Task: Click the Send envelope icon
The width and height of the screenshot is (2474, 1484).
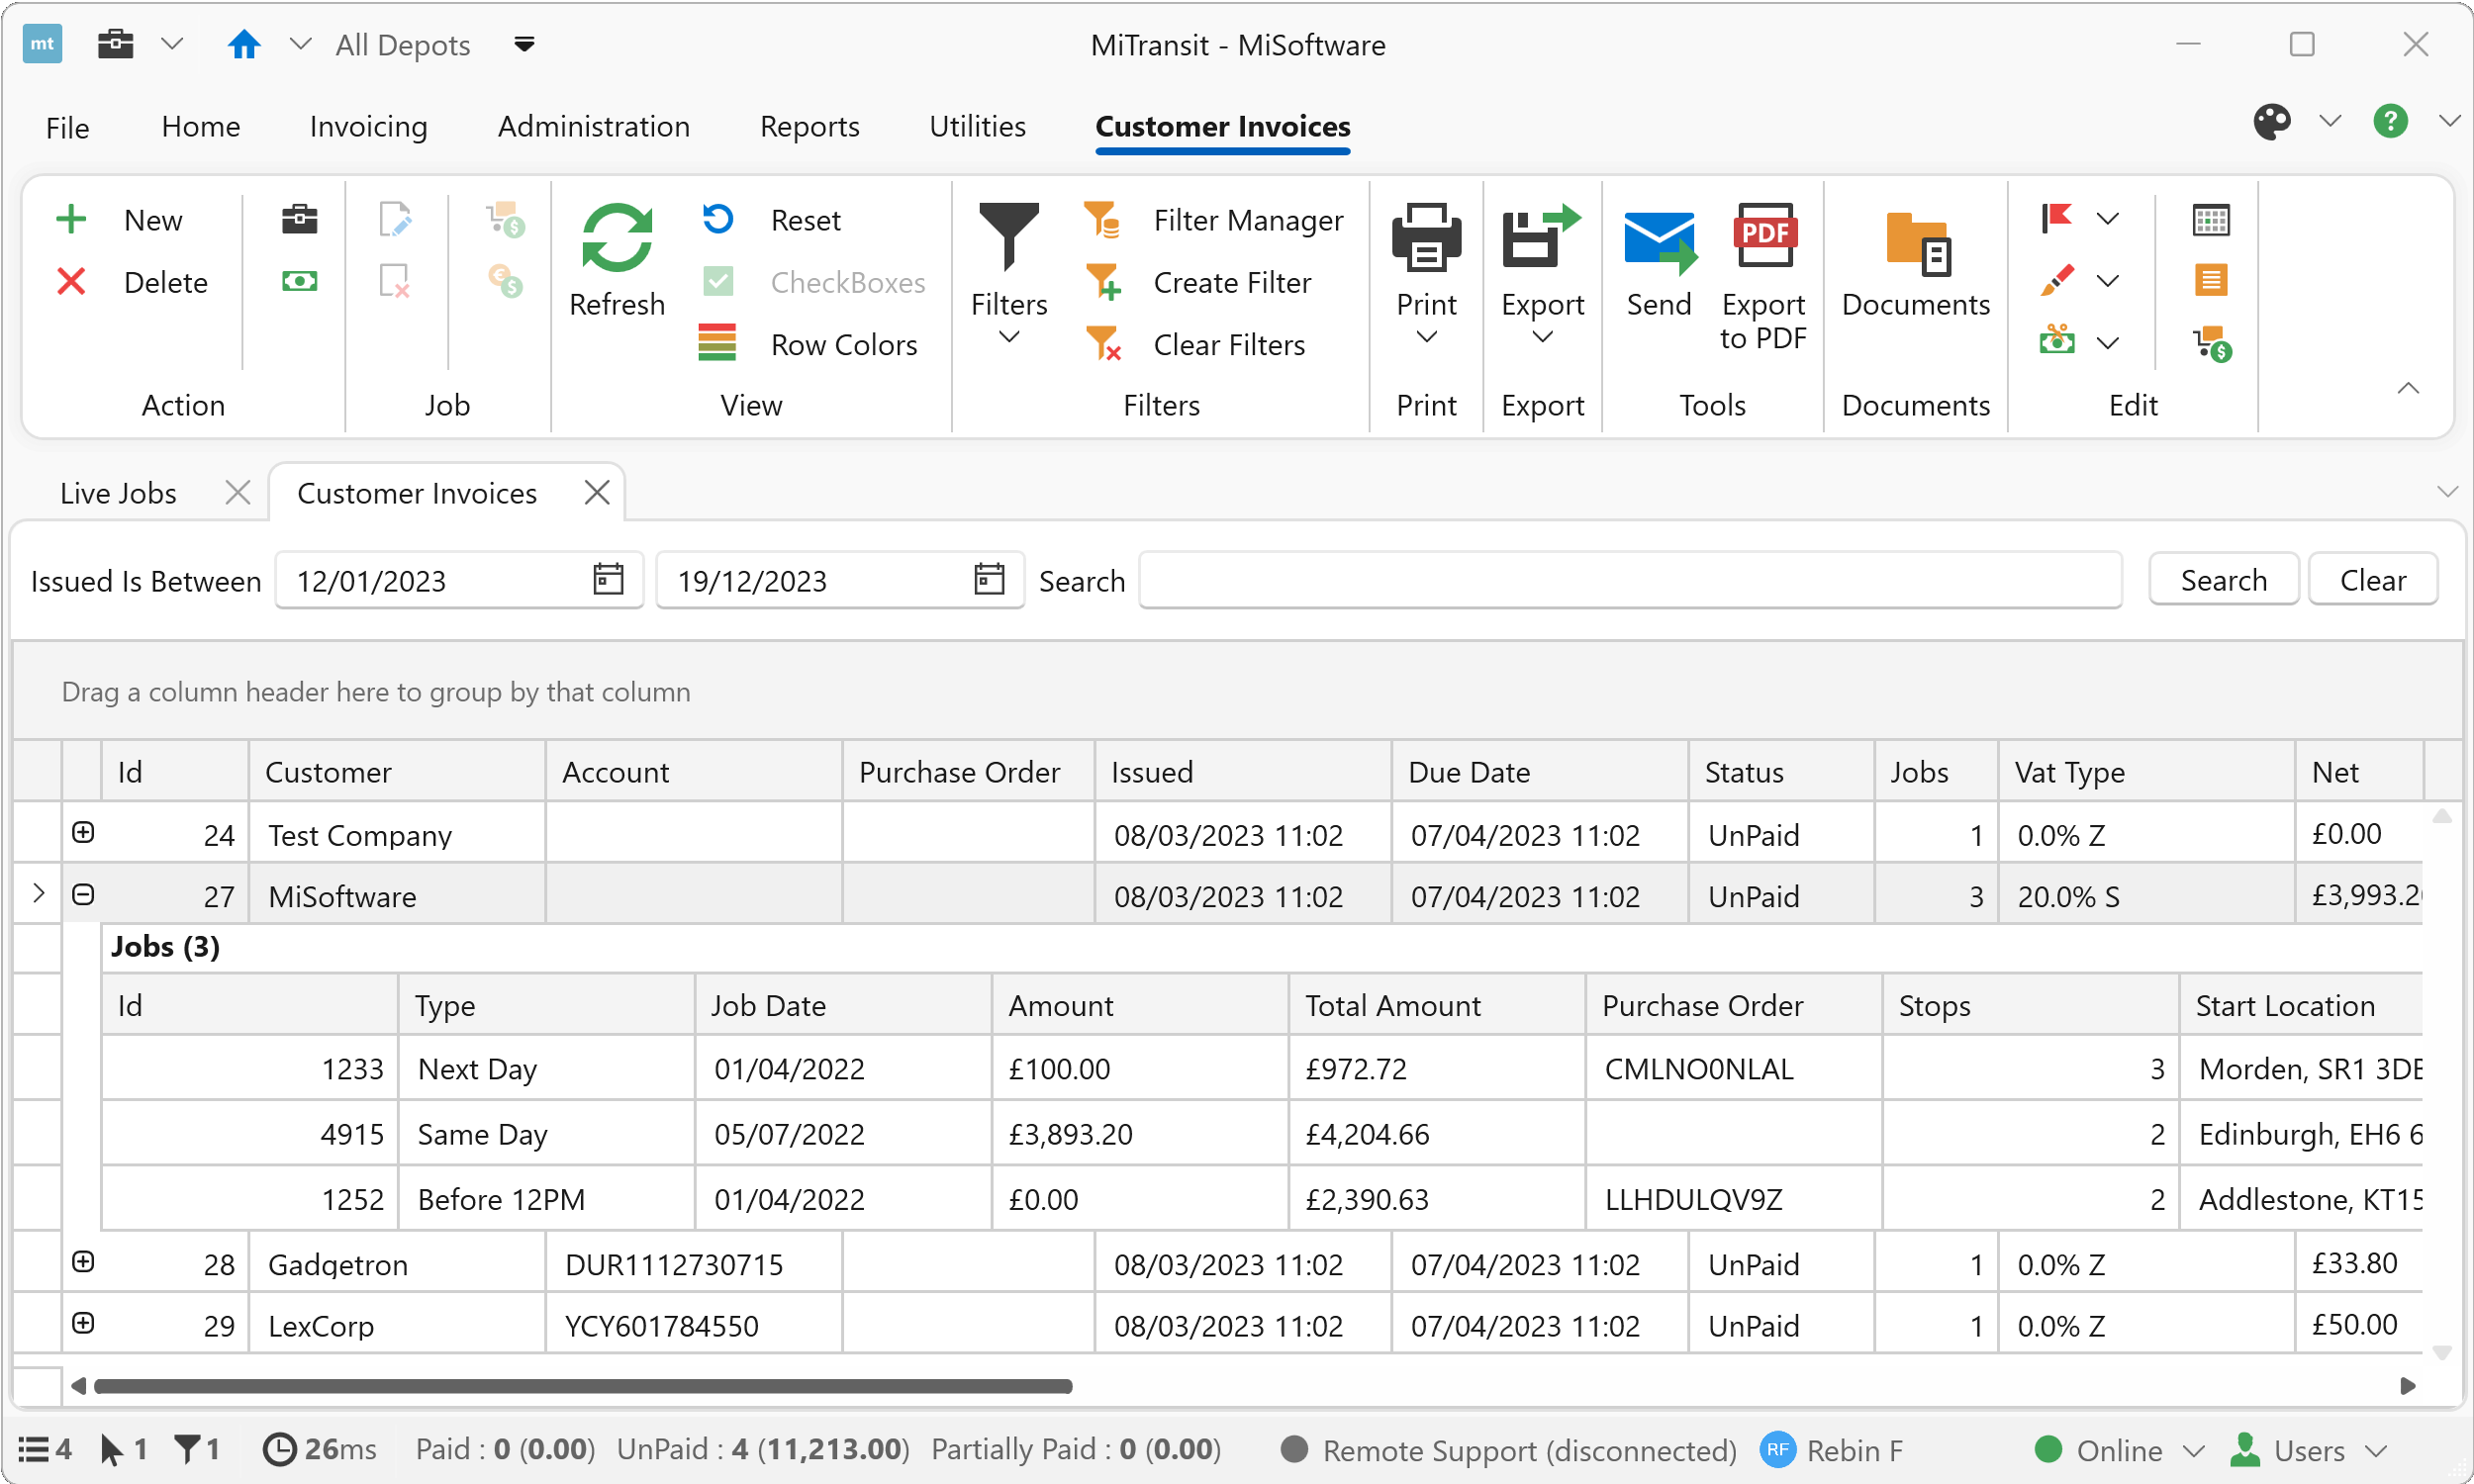Action: click(x=1658, y=242)
